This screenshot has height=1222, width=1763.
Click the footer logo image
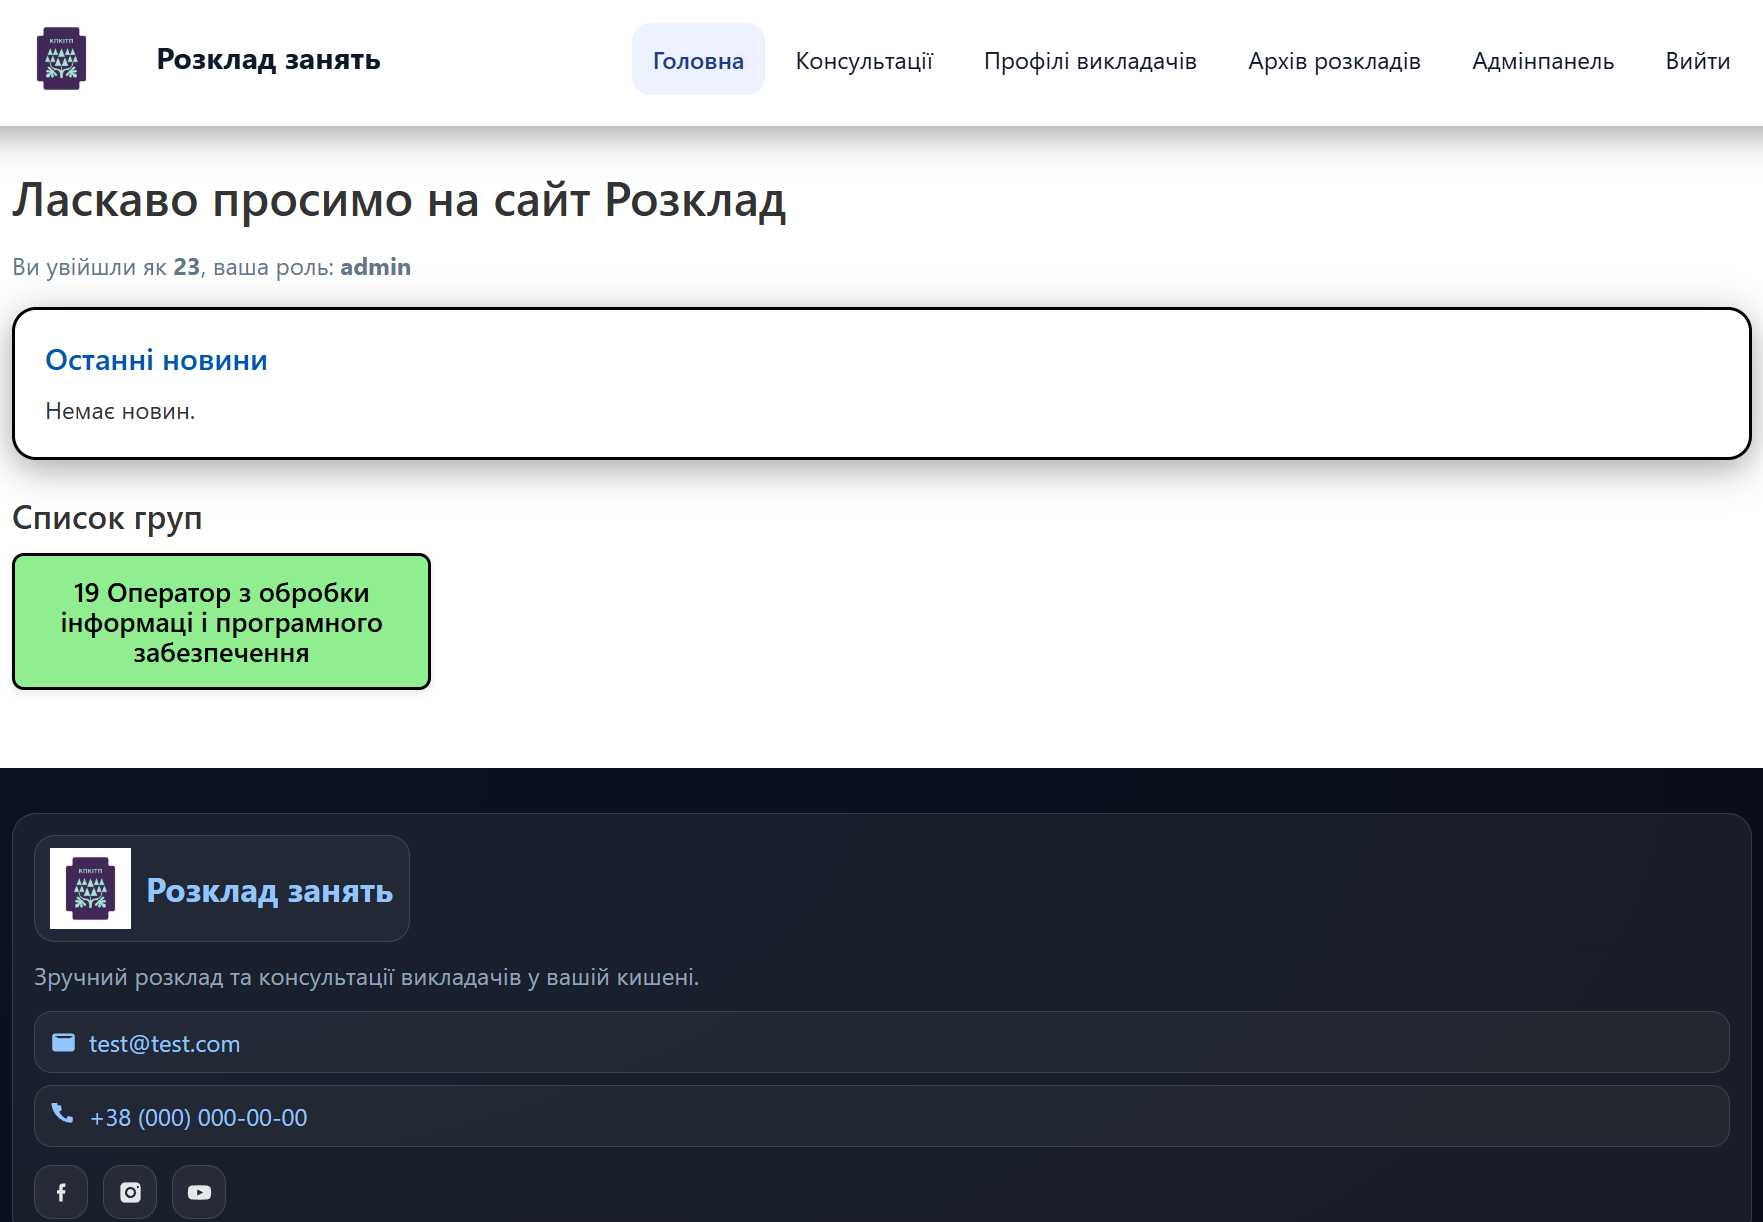pyautogui.click(x=90, y=889)
